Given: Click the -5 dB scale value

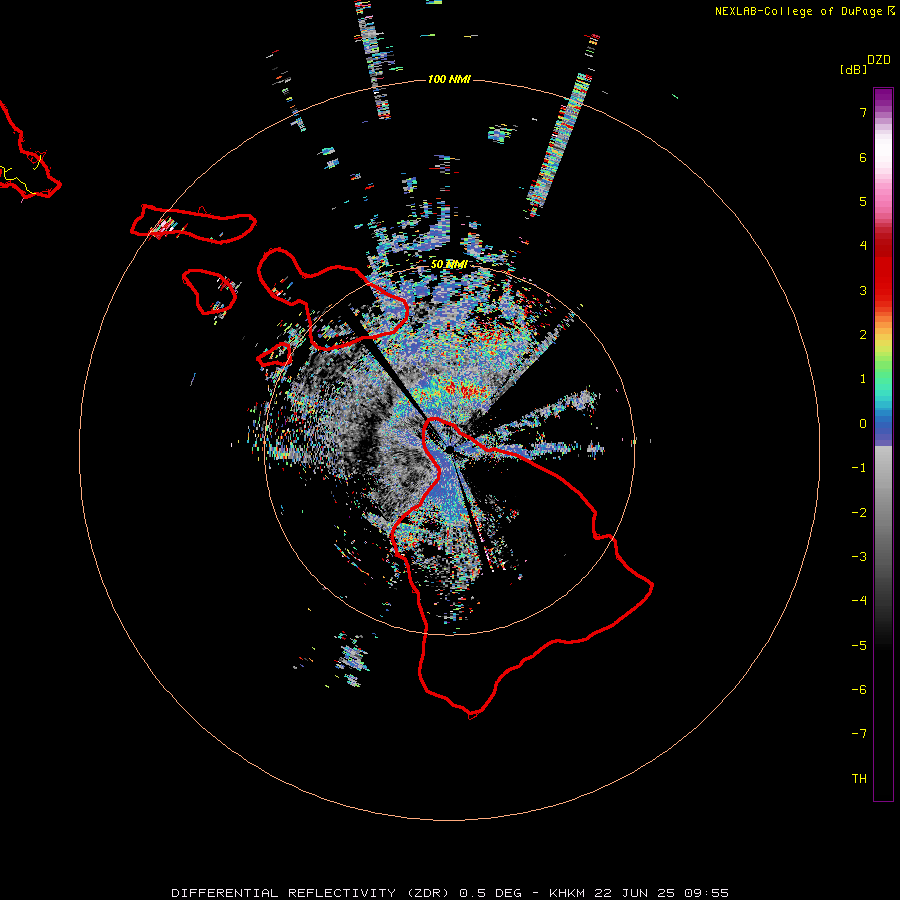Looking at the screenshot, I should [x=859, y=646].
